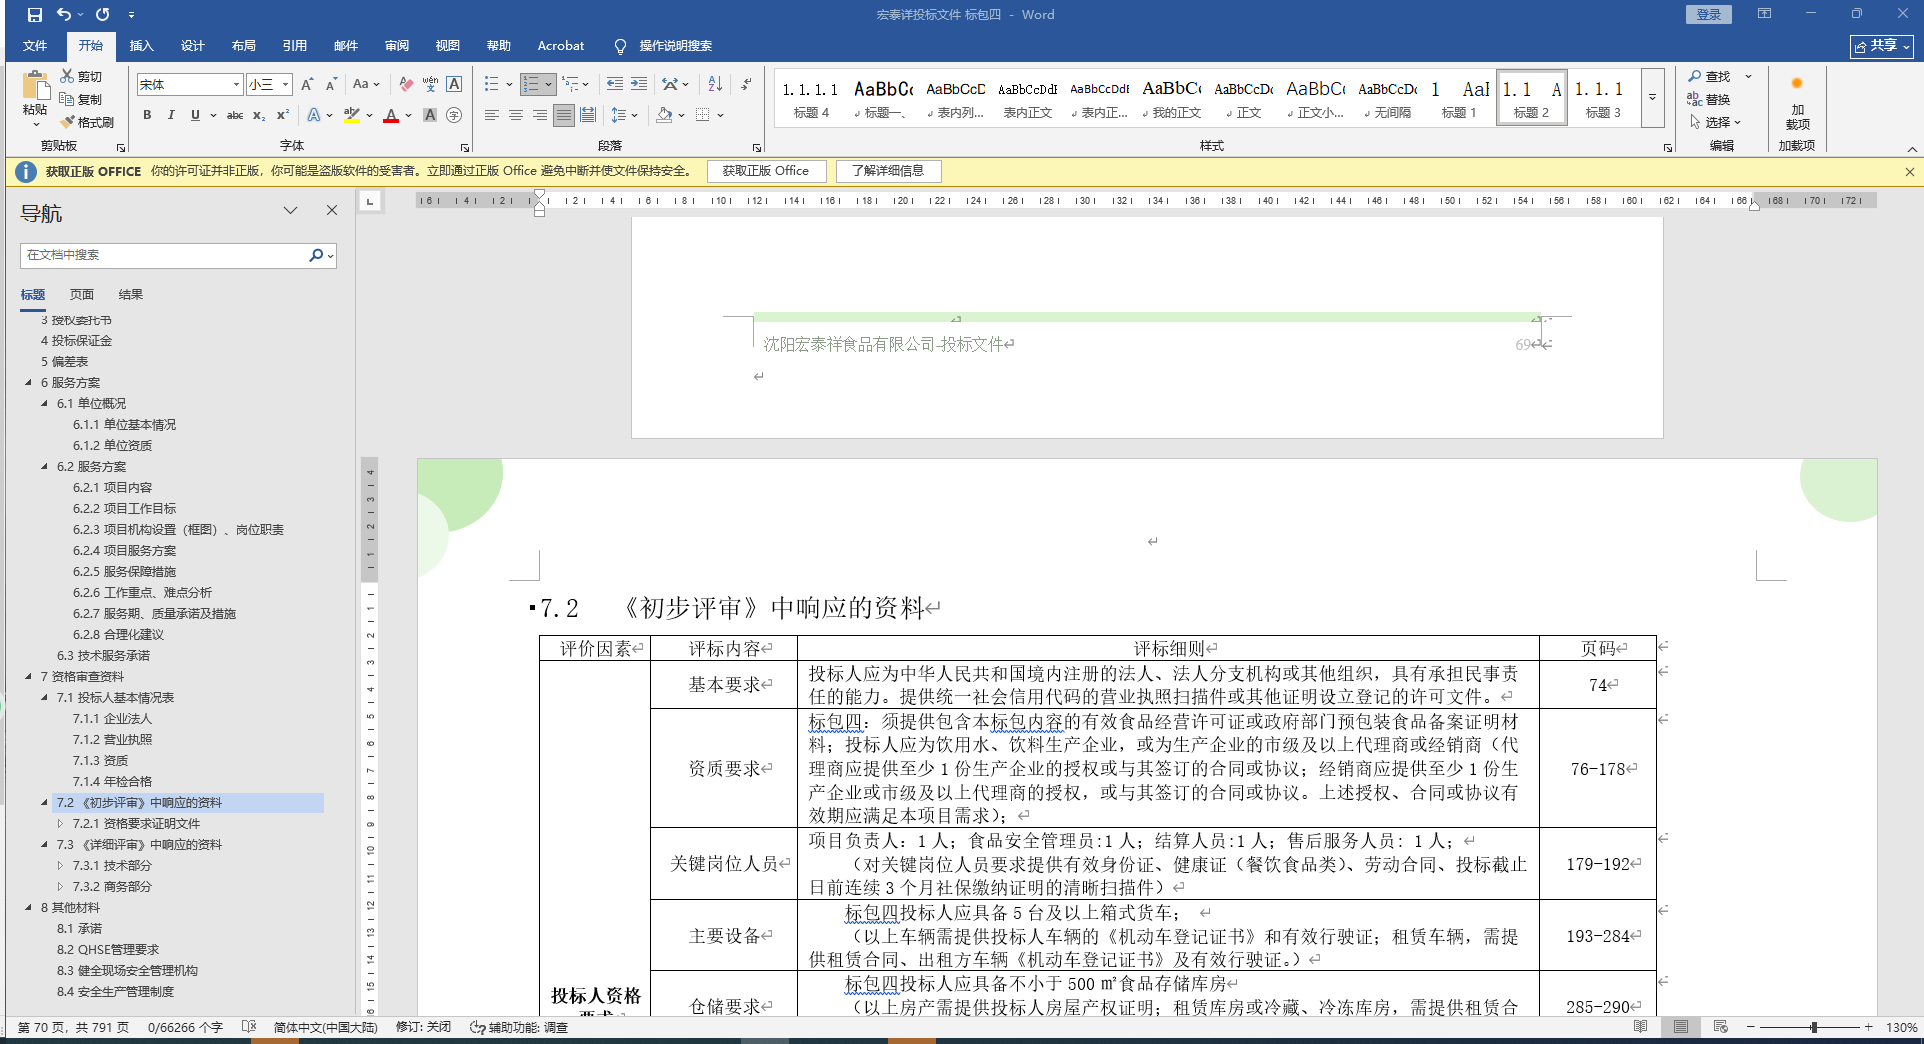This screenshot has width=1924, height=1044.
Task: Increase indent of the paragraph
Action: click(x=639, y=84)
